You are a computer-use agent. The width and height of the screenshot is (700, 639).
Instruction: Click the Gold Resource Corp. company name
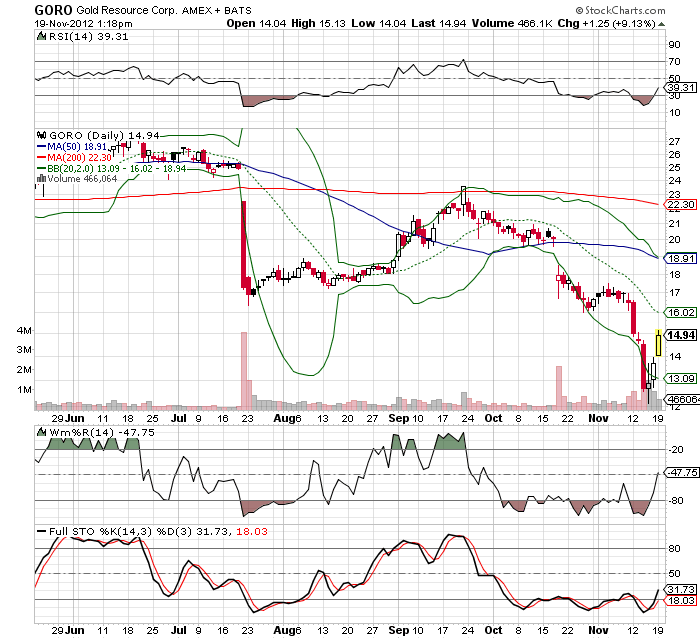(x=127, y=10)
